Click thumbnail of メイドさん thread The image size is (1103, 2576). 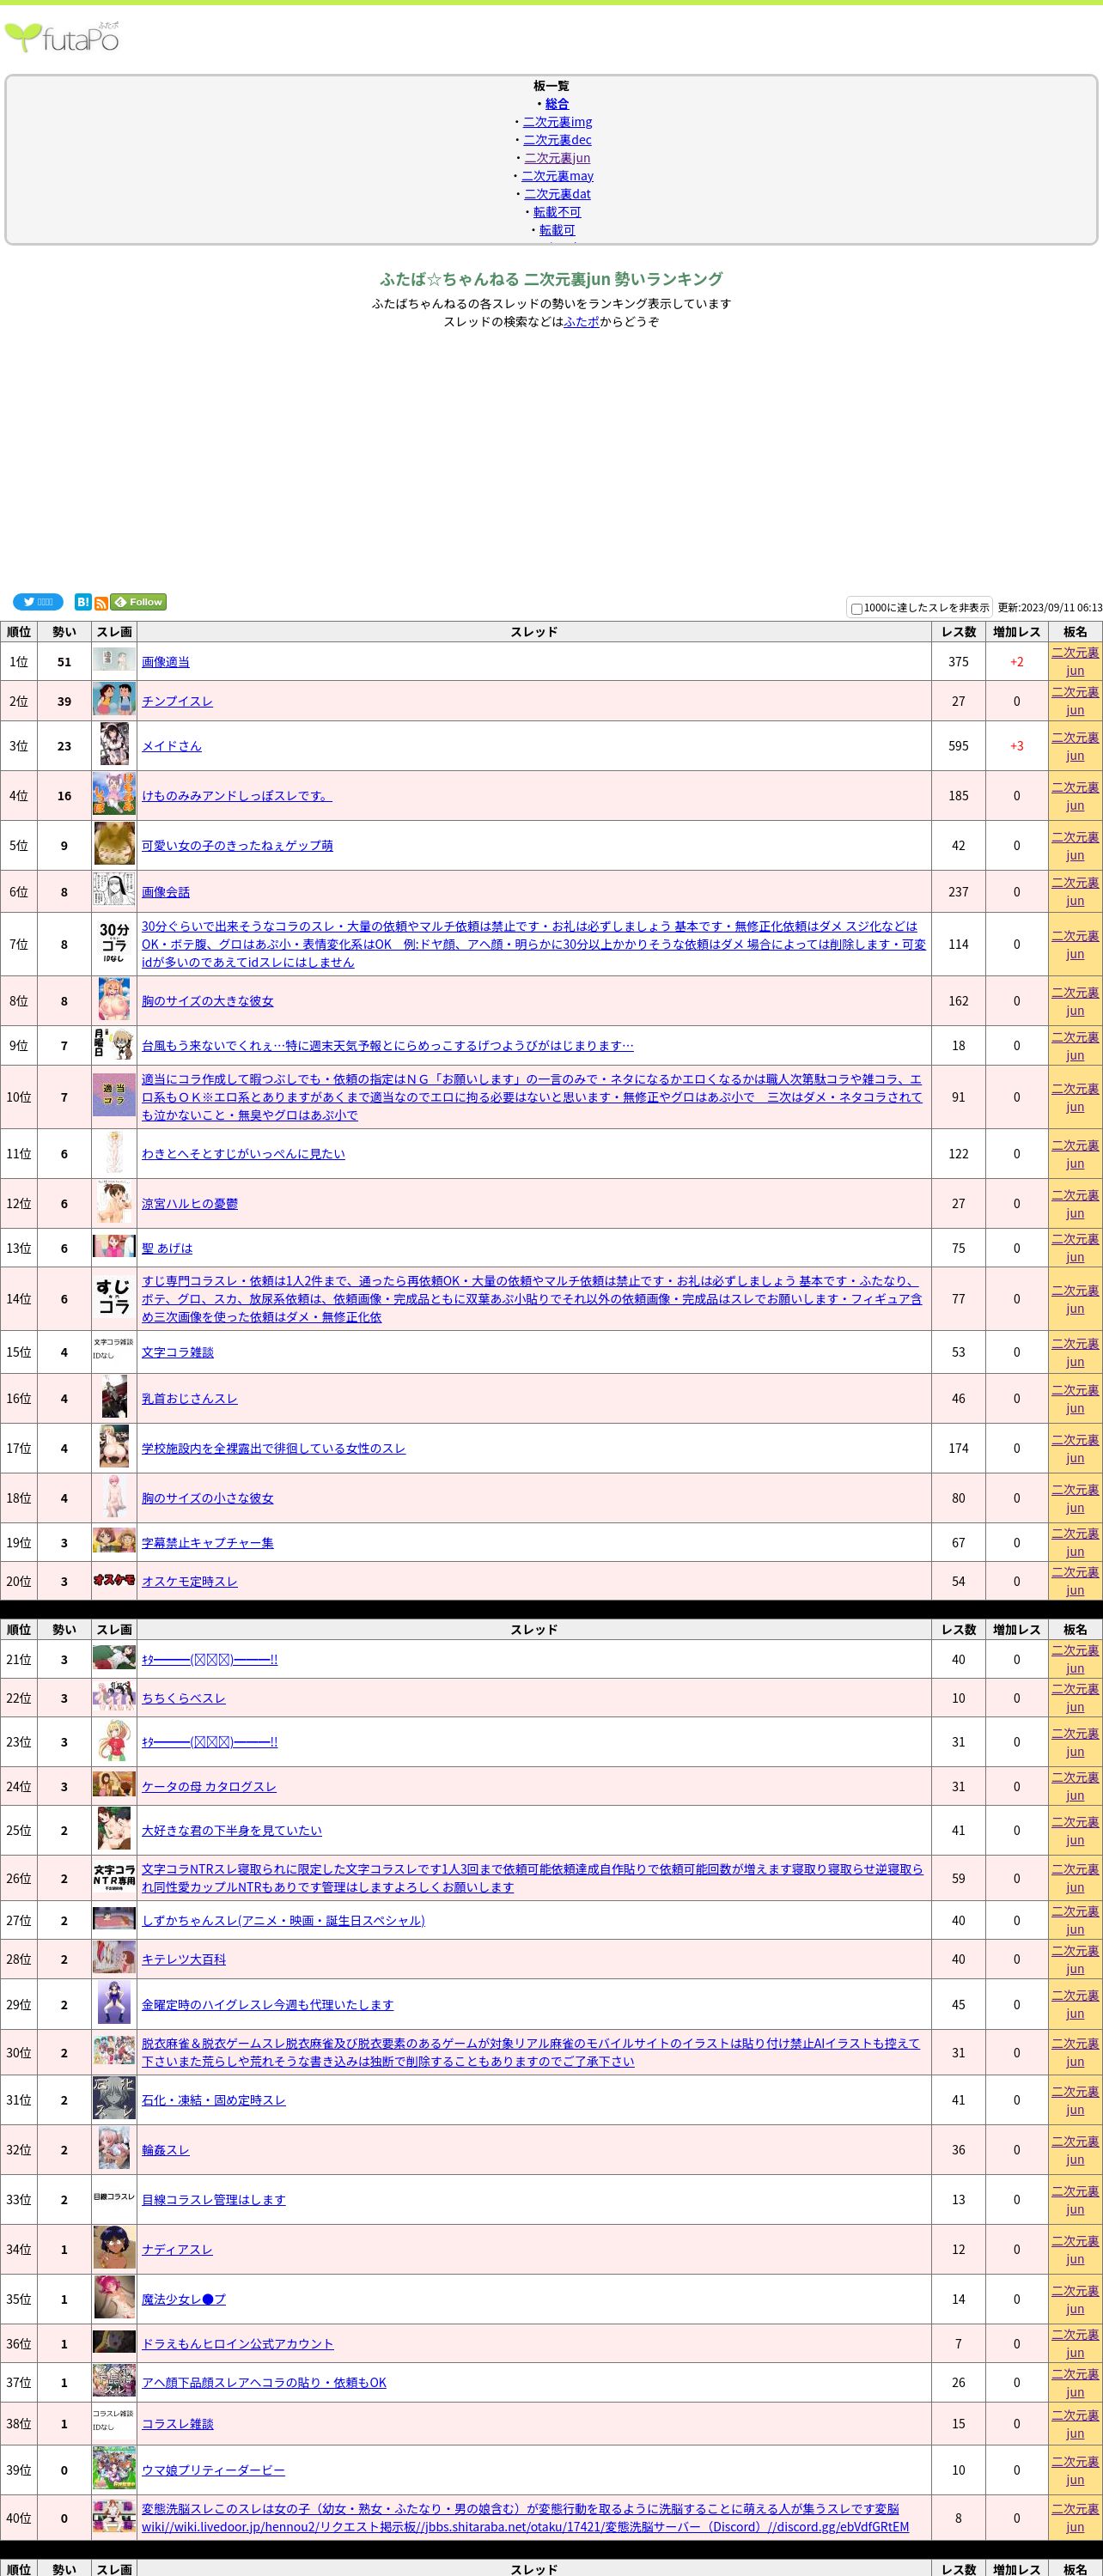(x=114, y=745)
